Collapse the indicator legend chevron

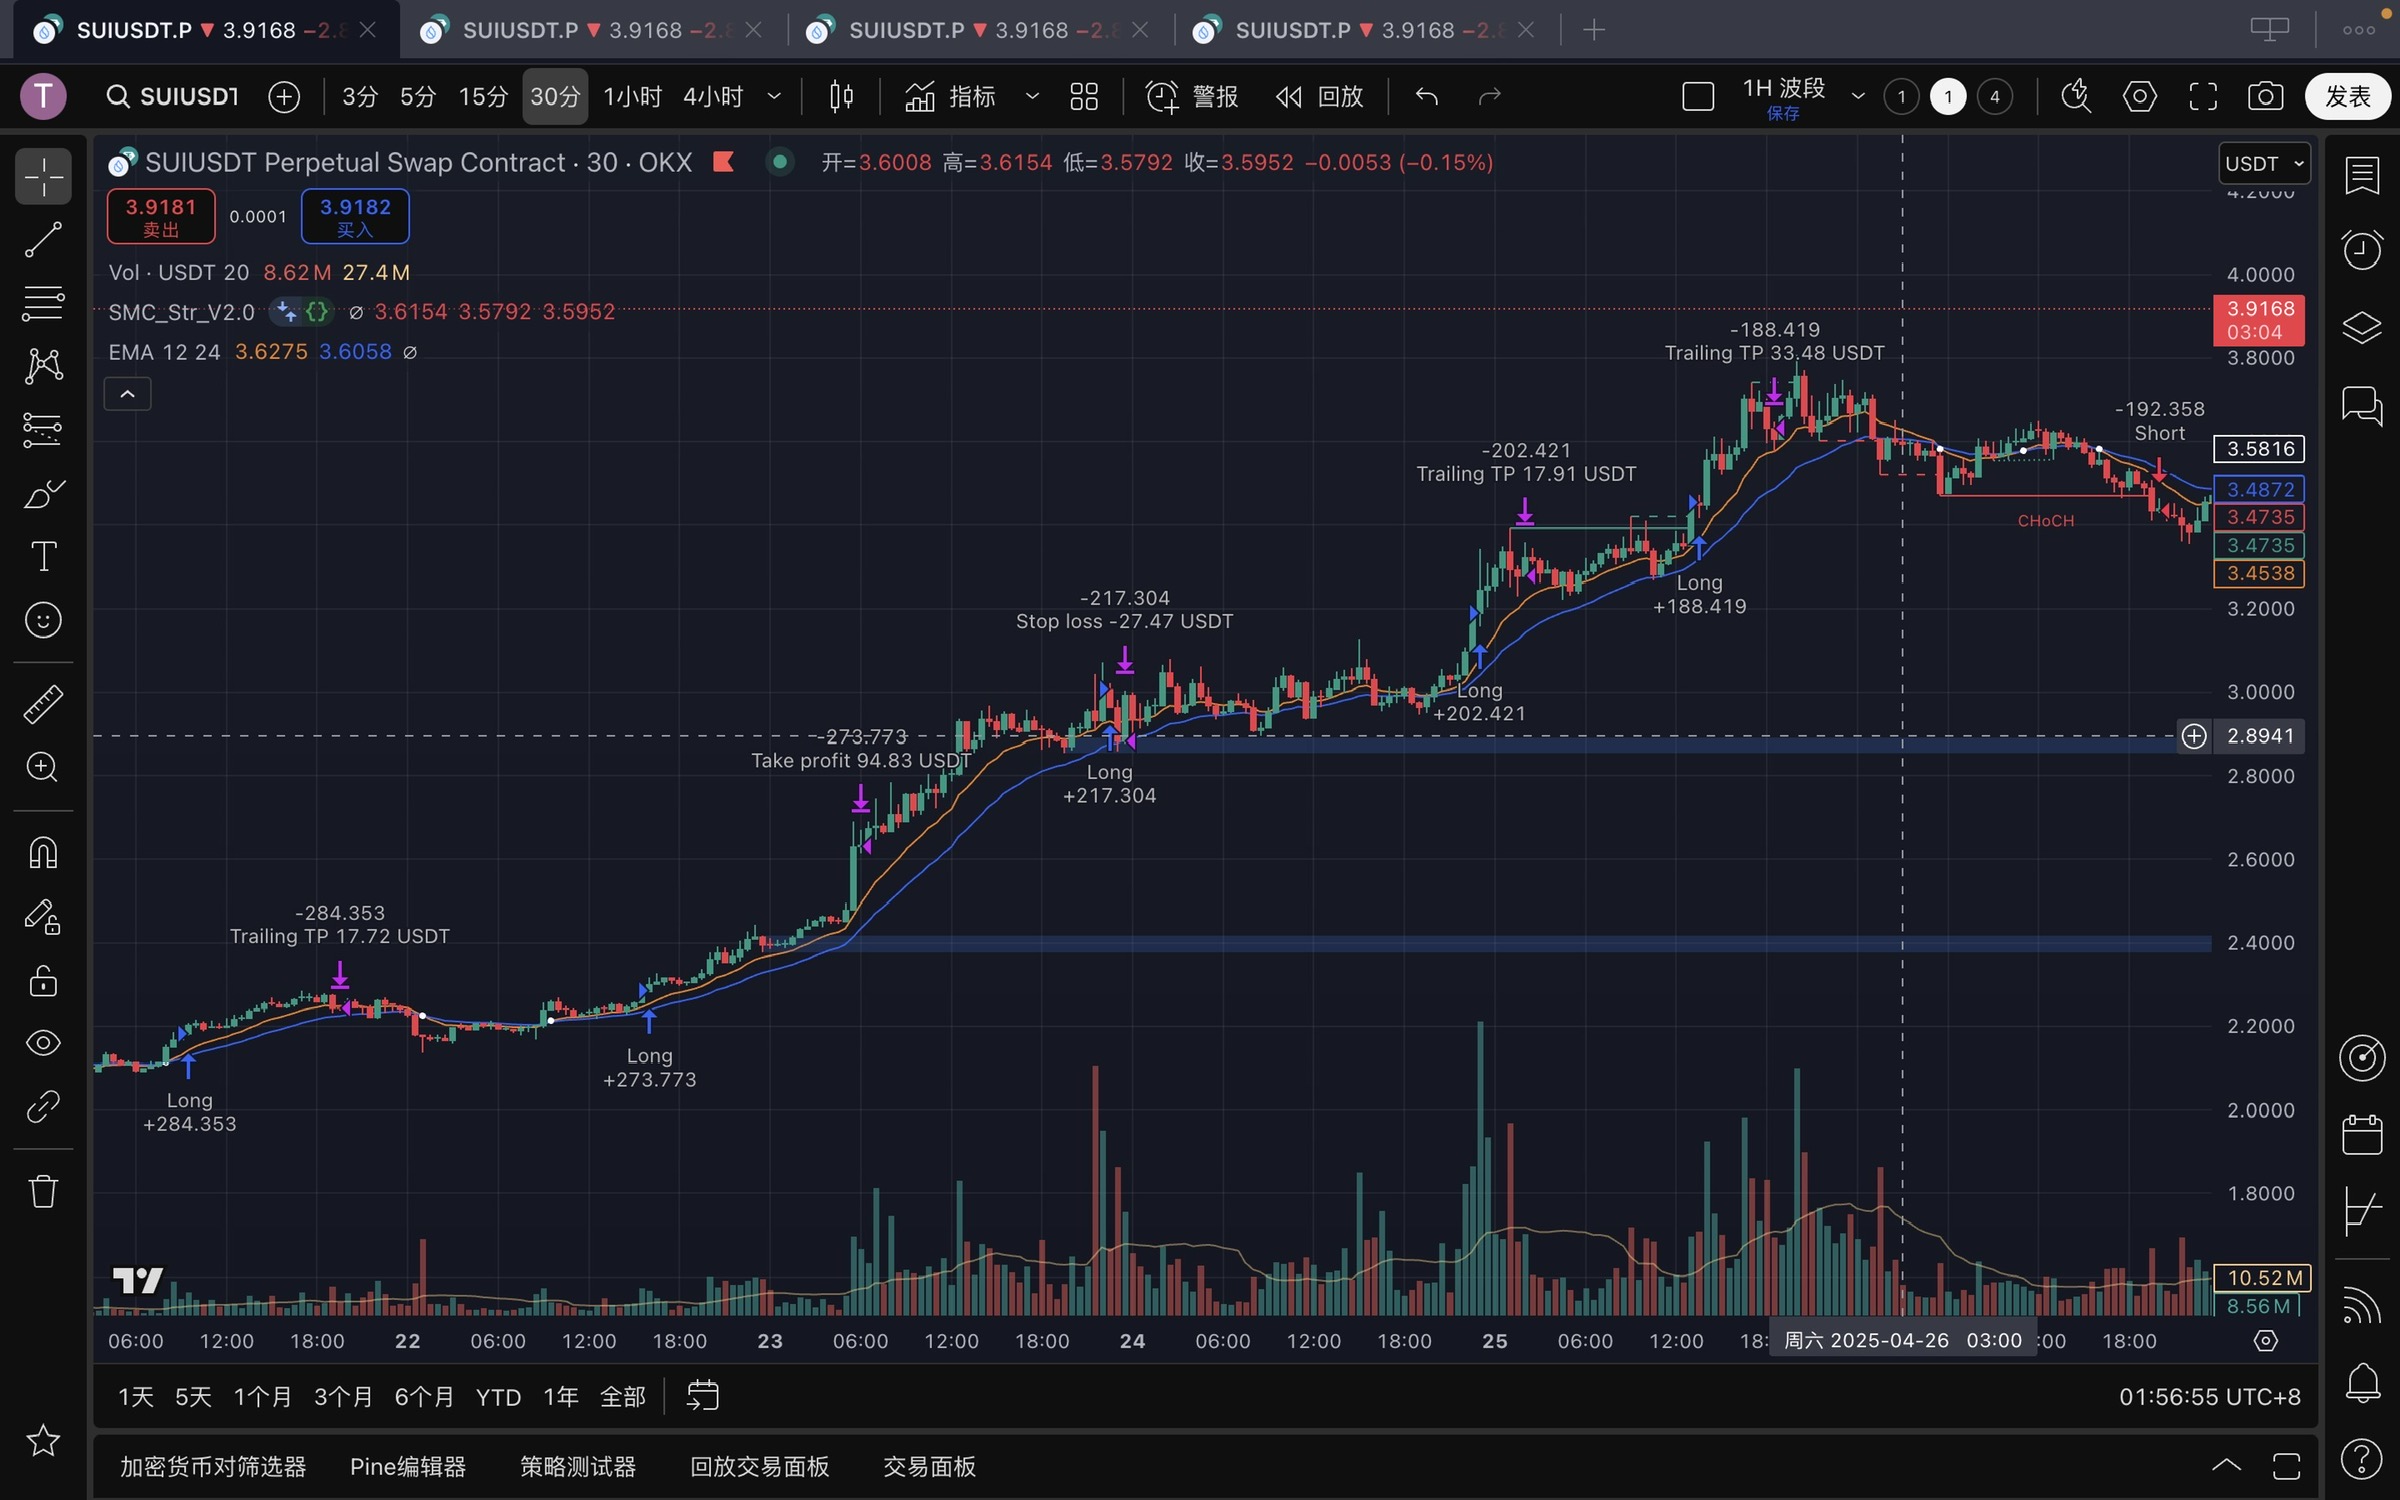(x=127, y=394)
